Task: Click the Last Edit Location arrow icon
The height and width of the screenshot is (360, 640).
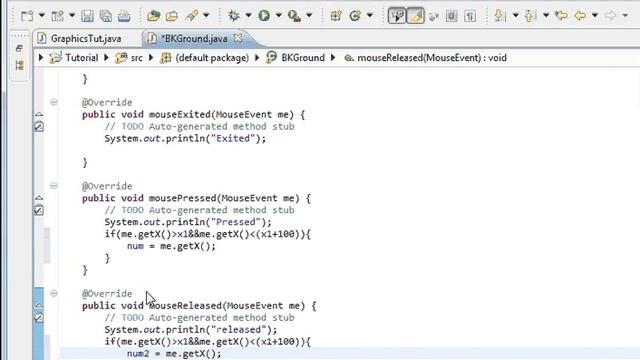Action: [x=562, y=16]
